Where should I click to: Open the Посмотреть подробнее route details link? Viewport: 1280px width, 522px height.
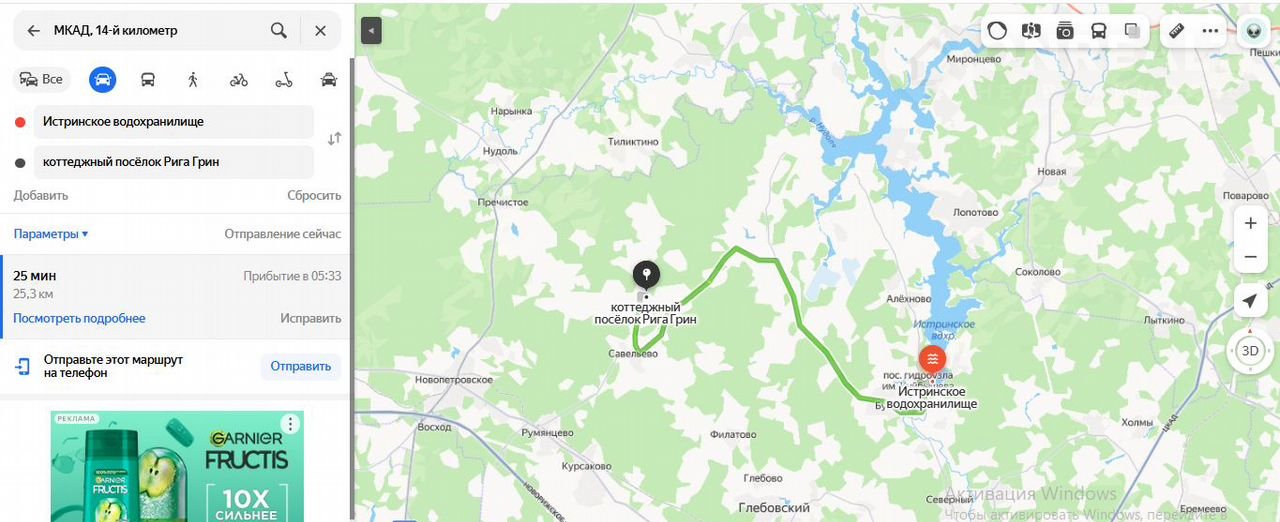click(x=79, y=318)
